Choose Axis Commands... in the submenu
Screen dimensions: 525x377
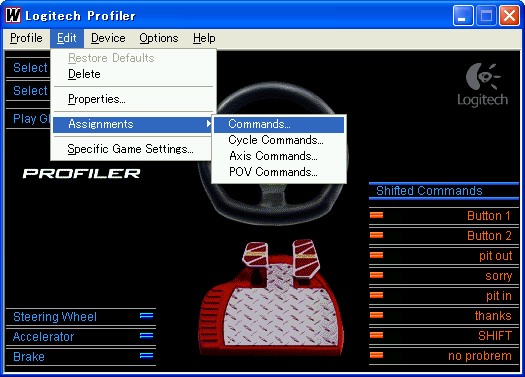point(279,156)
